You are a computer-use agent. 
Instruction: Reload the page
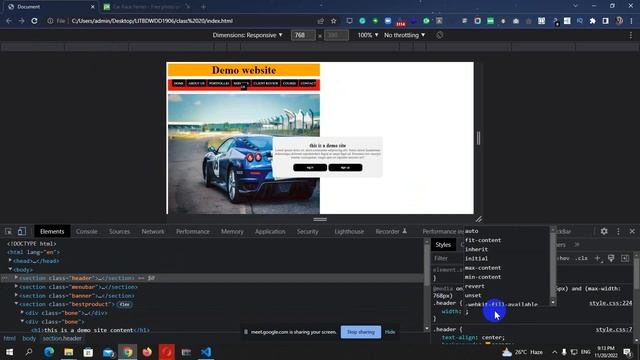34,21
